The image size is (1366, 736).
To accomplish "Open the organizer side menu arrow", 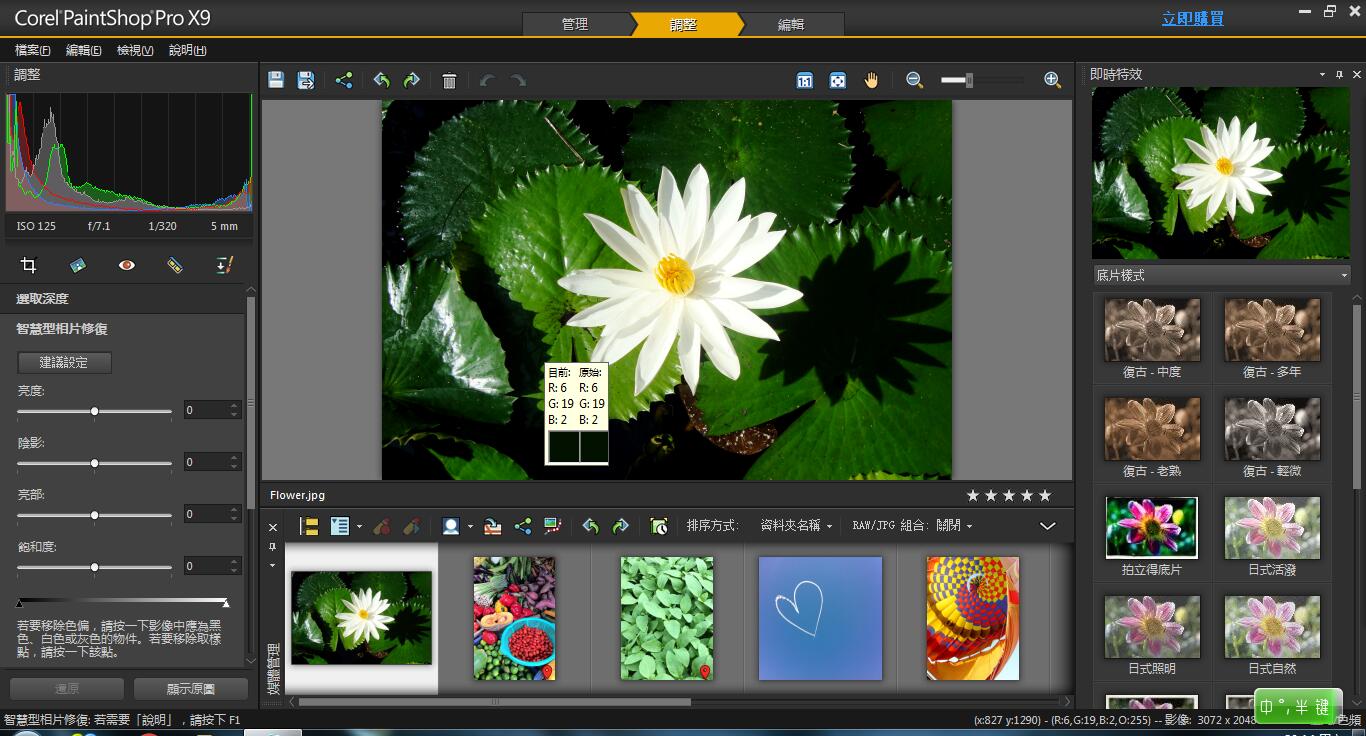I will click(x=272, y=566).
